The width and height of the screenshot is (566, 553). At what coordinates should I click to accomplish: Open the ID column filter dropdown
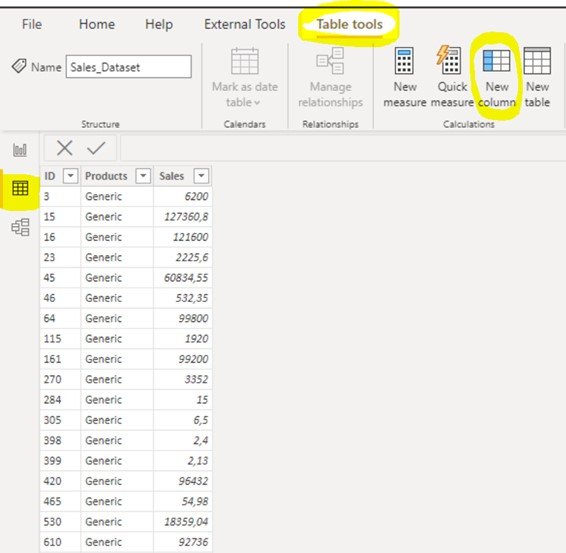(70, 176)
